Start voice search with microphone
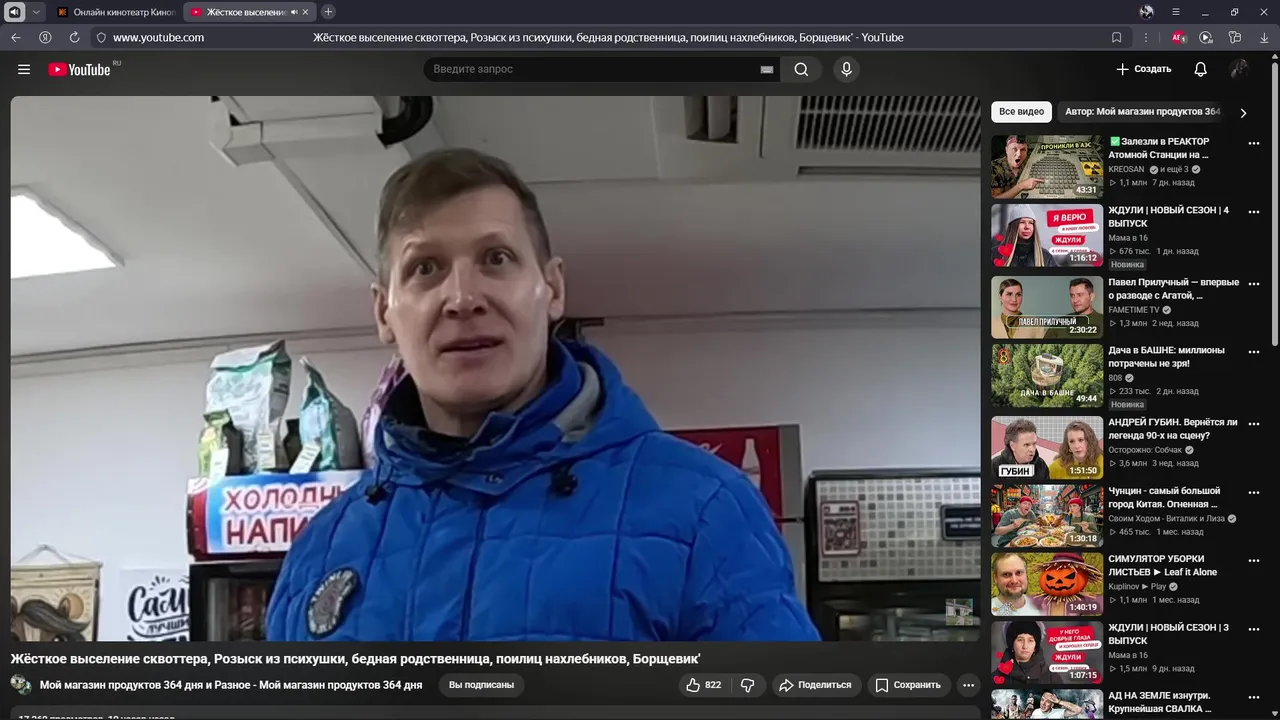The image size is (1280, 720). 846,69
